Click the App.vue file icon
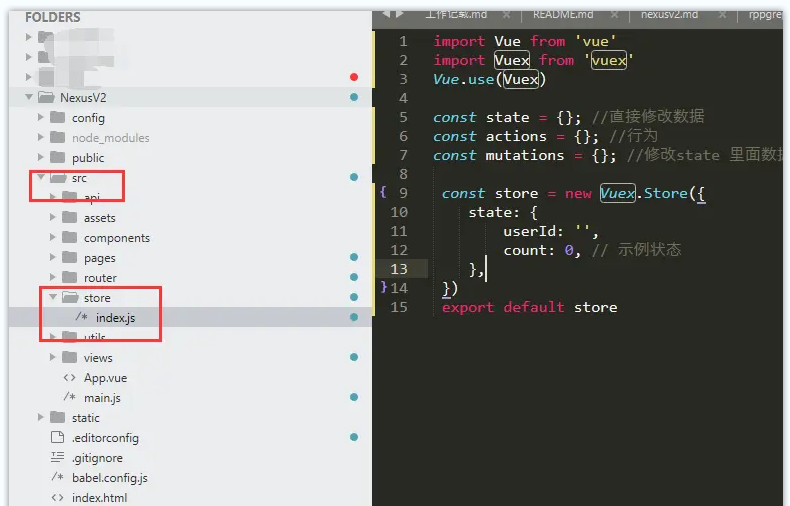This screenshot has width=790, height=506. tap(69, 378)
